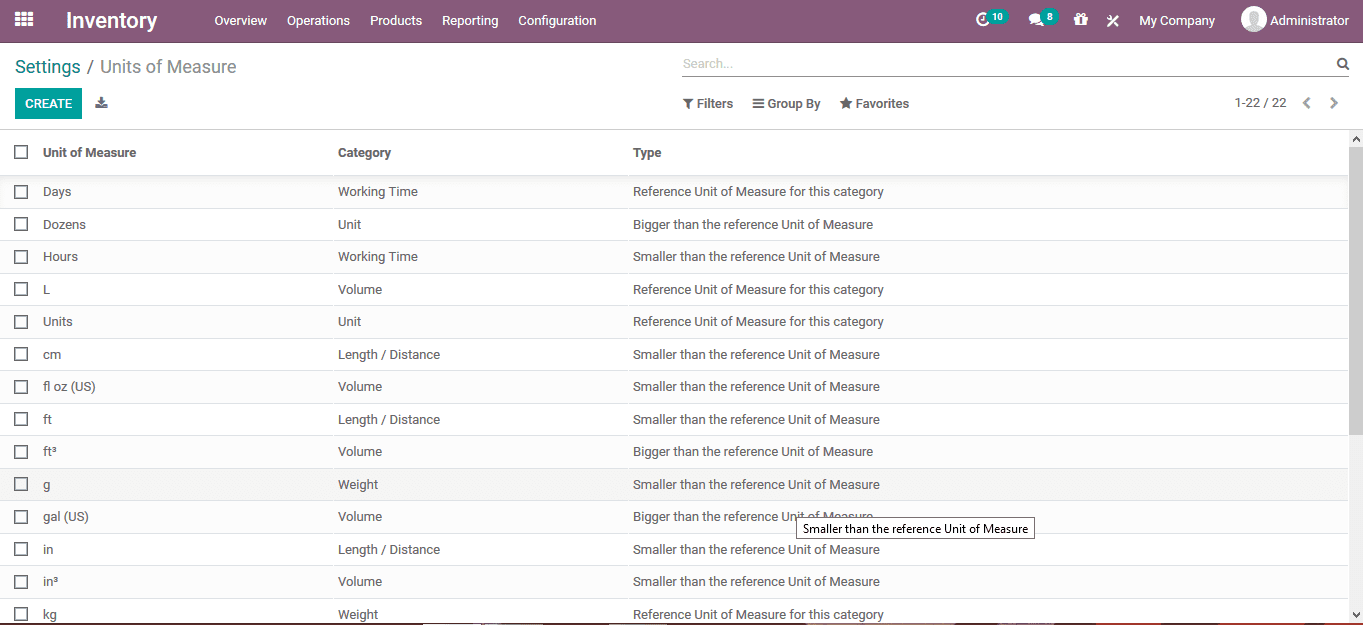Viewport: 1363px width, 625px height.
Task: Select the checkbox next to kg
Action: click(21, 613)
